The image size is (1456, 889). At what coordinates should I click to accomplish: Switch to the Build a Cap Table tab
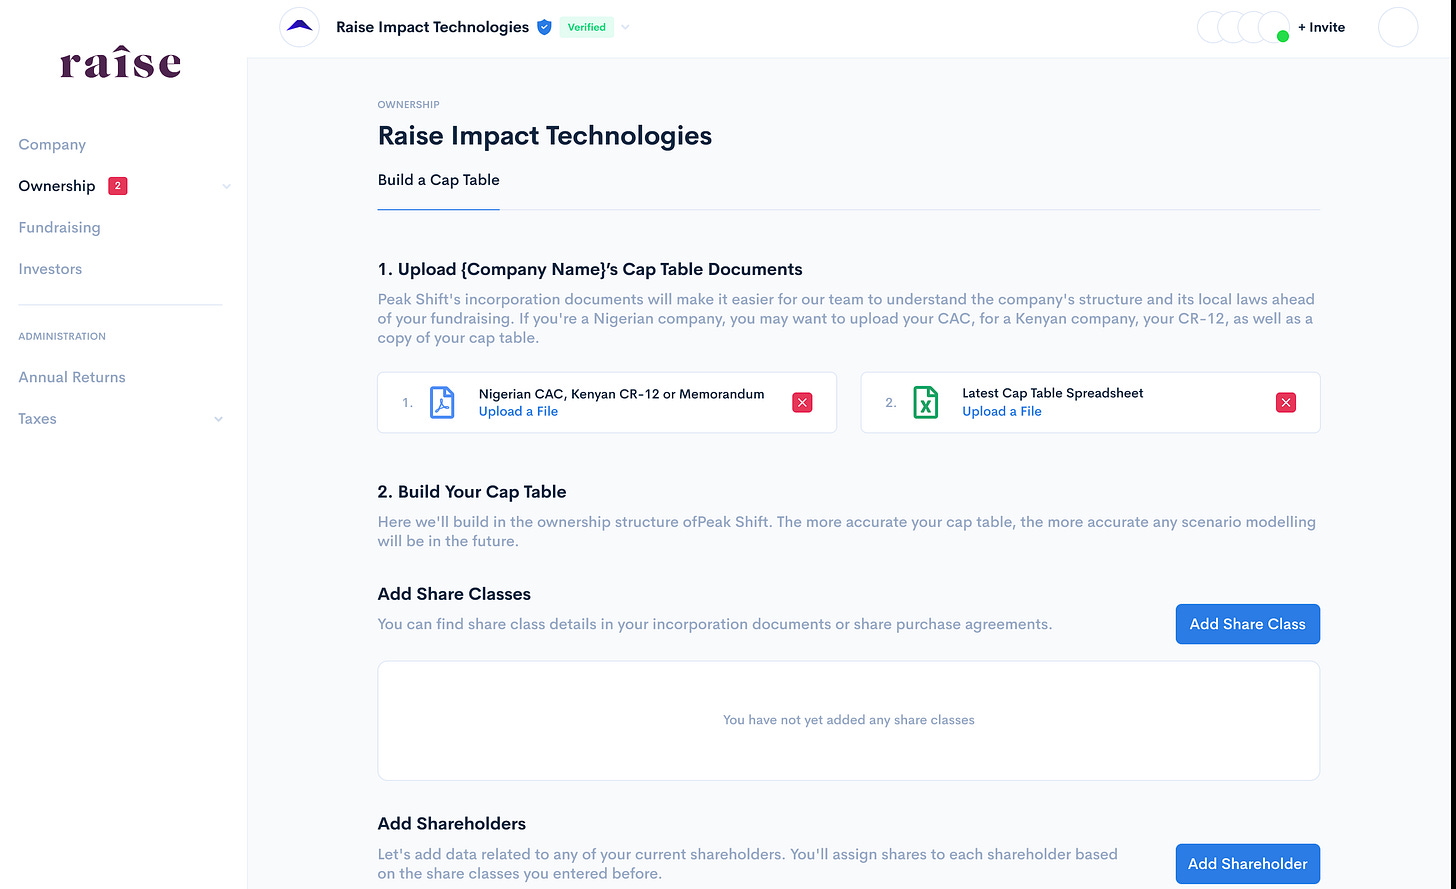438,180
